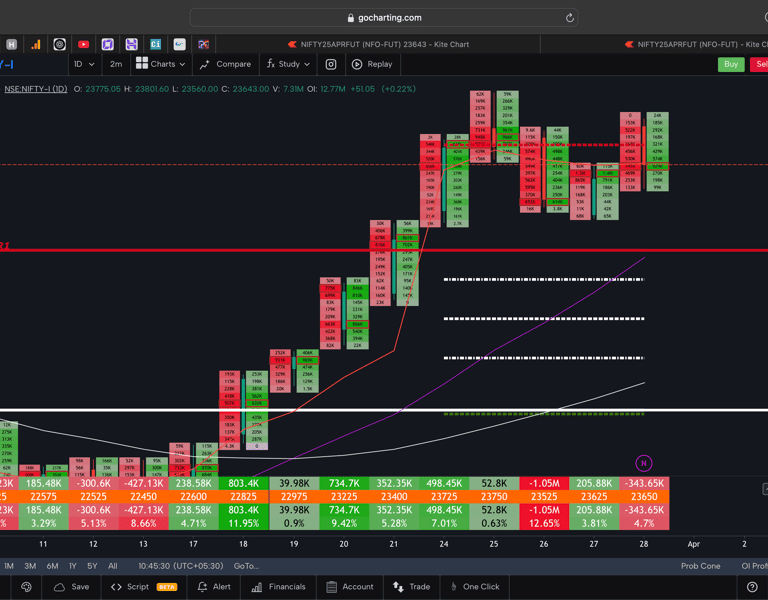Image resolution: width=768 pixels, height=600 pixels.
Task: Click the -343.65K cell in top delta row
Action: coord(644,483)
